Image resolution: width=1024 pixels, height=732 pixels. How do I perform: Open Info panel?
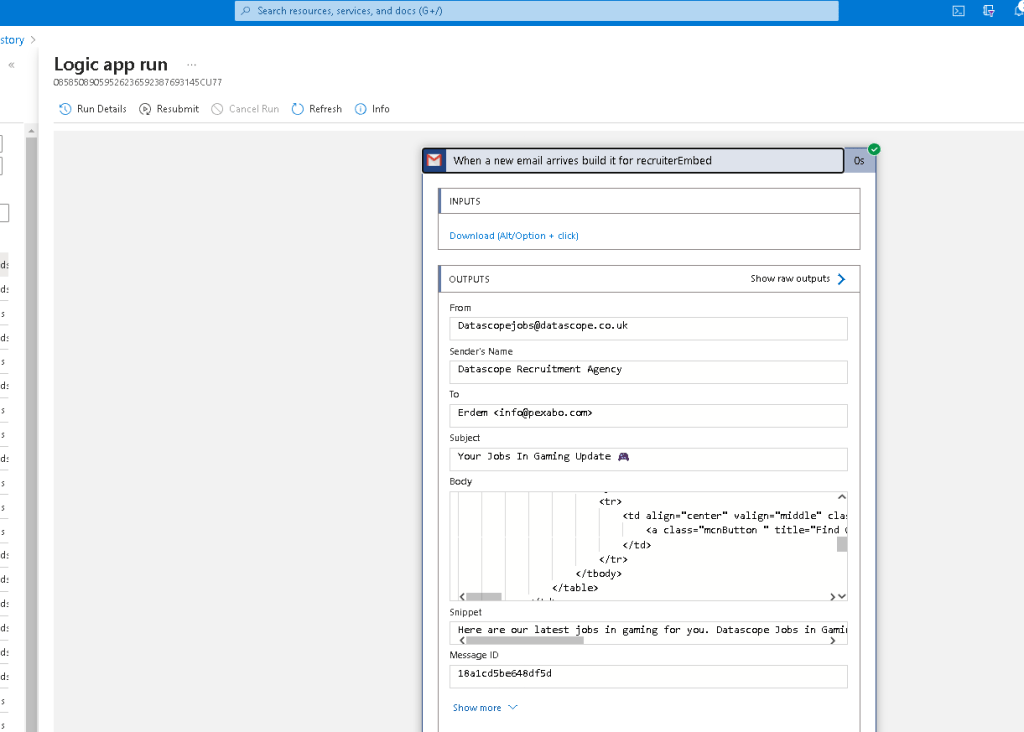[372, 109]
